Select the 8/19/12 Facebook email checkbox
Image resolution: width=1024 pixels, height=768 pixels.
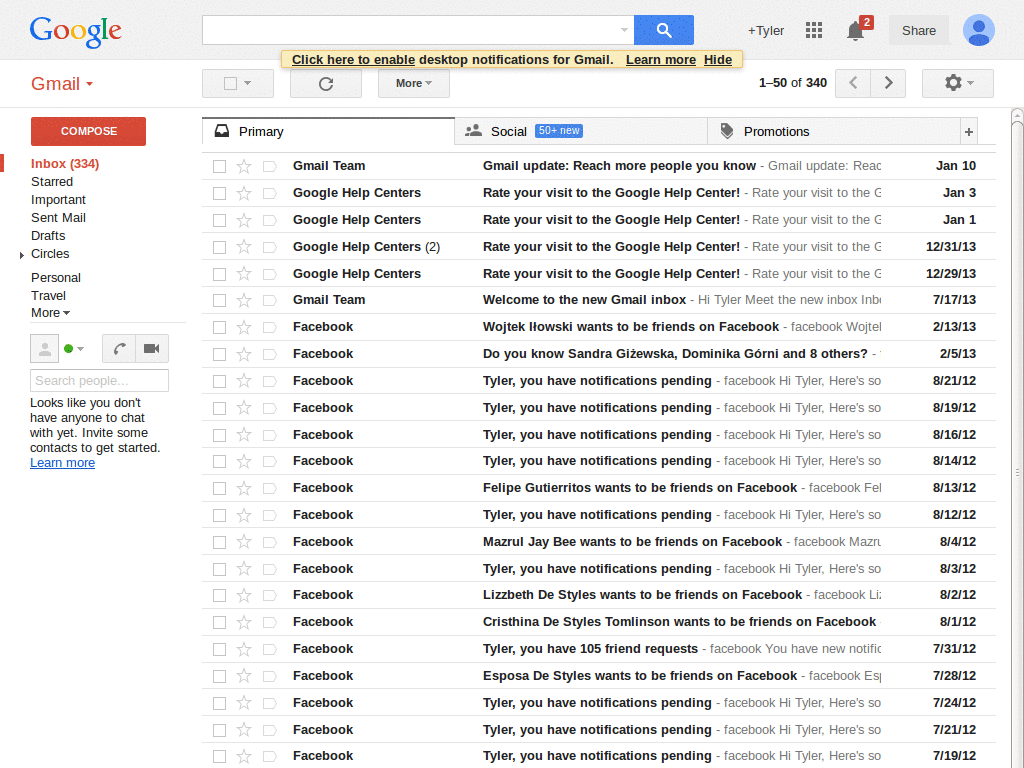(x=219, y=408)
